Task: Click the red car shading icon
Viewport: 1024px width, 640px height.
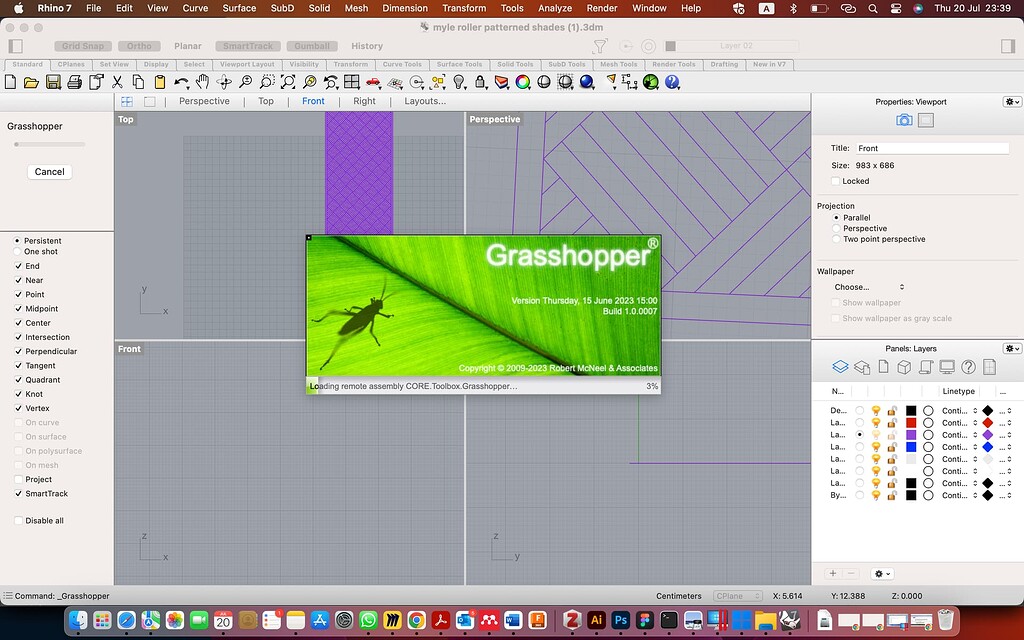Action: 373,82
